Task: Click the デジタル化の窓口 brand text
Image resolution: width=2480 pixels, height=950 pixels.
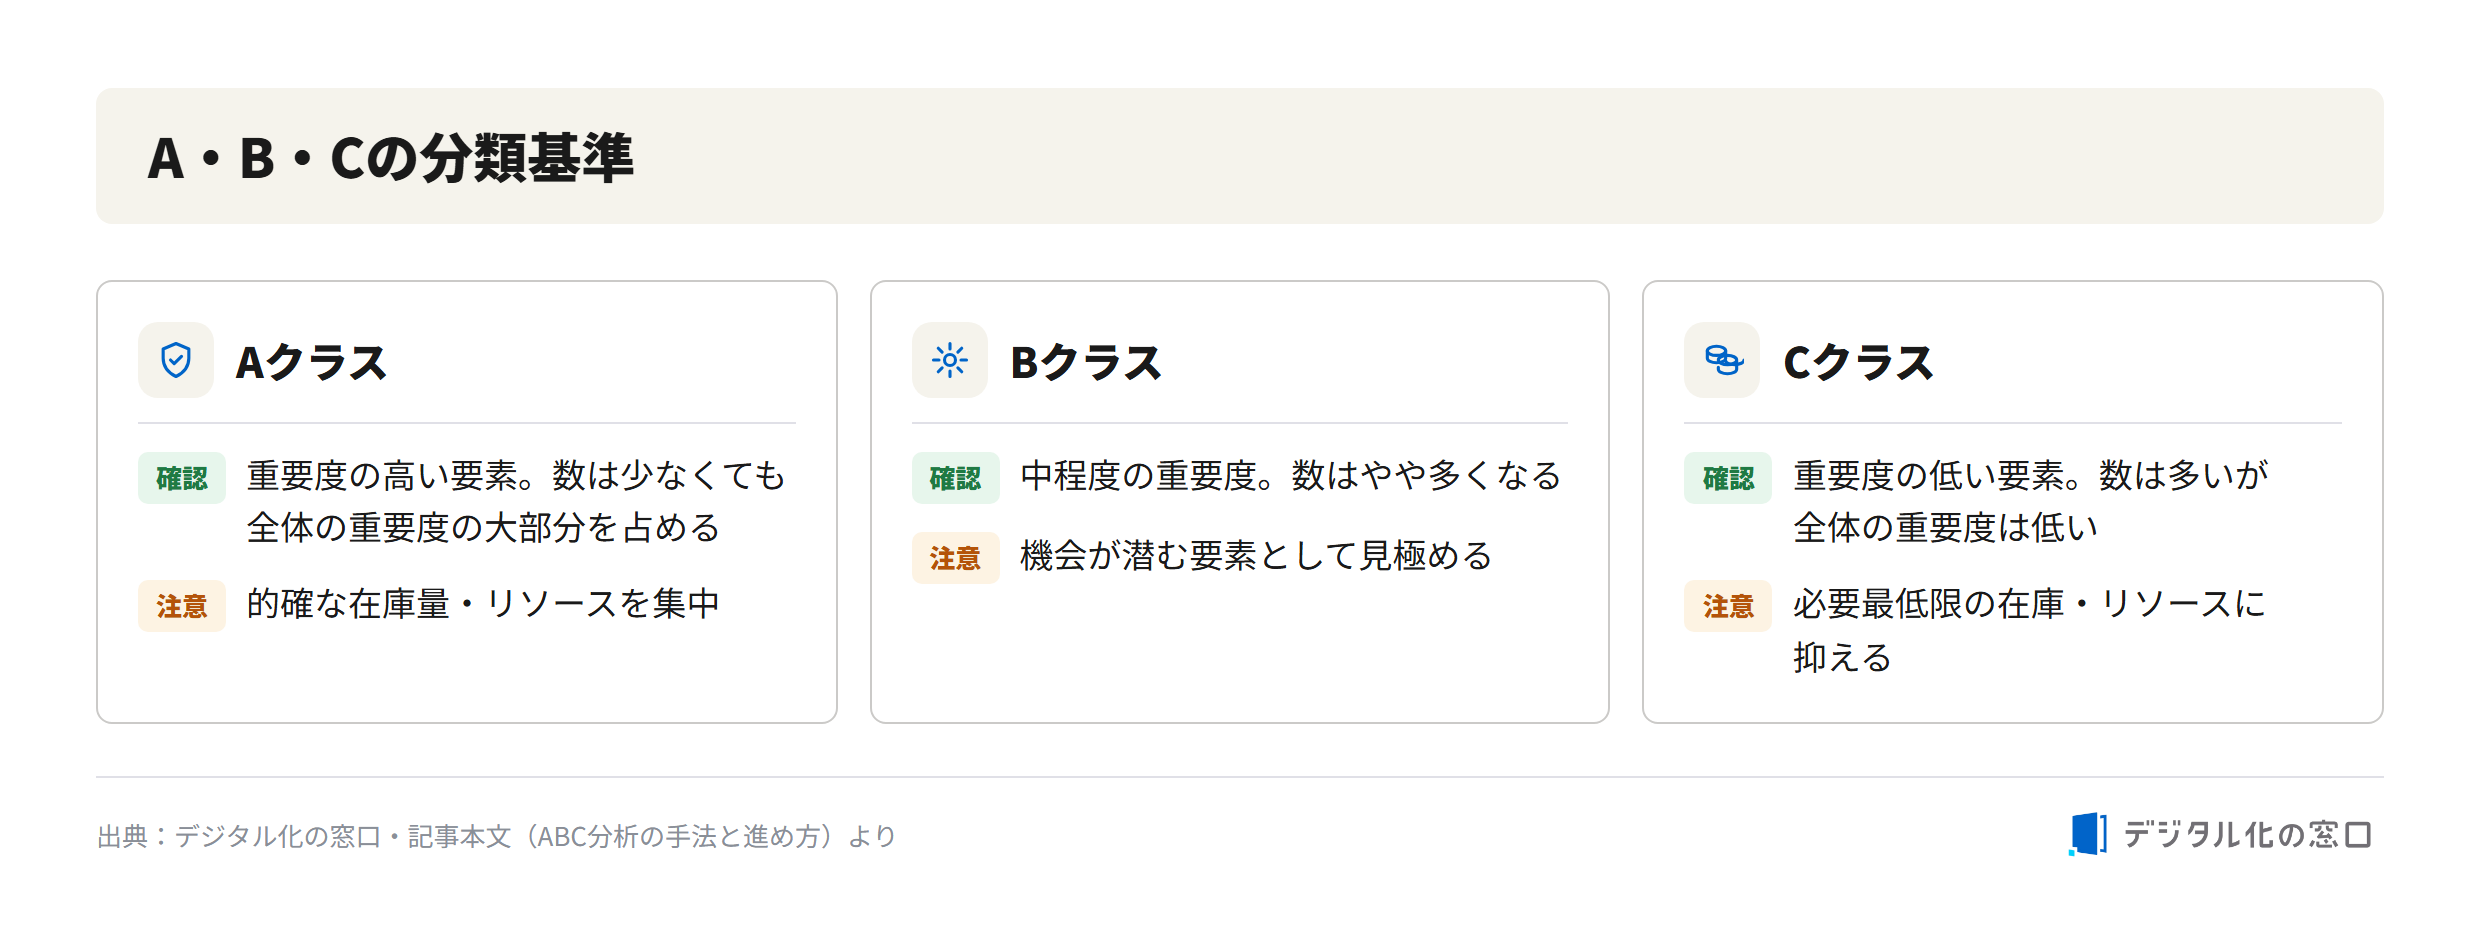Action: tap(2247, 835)
